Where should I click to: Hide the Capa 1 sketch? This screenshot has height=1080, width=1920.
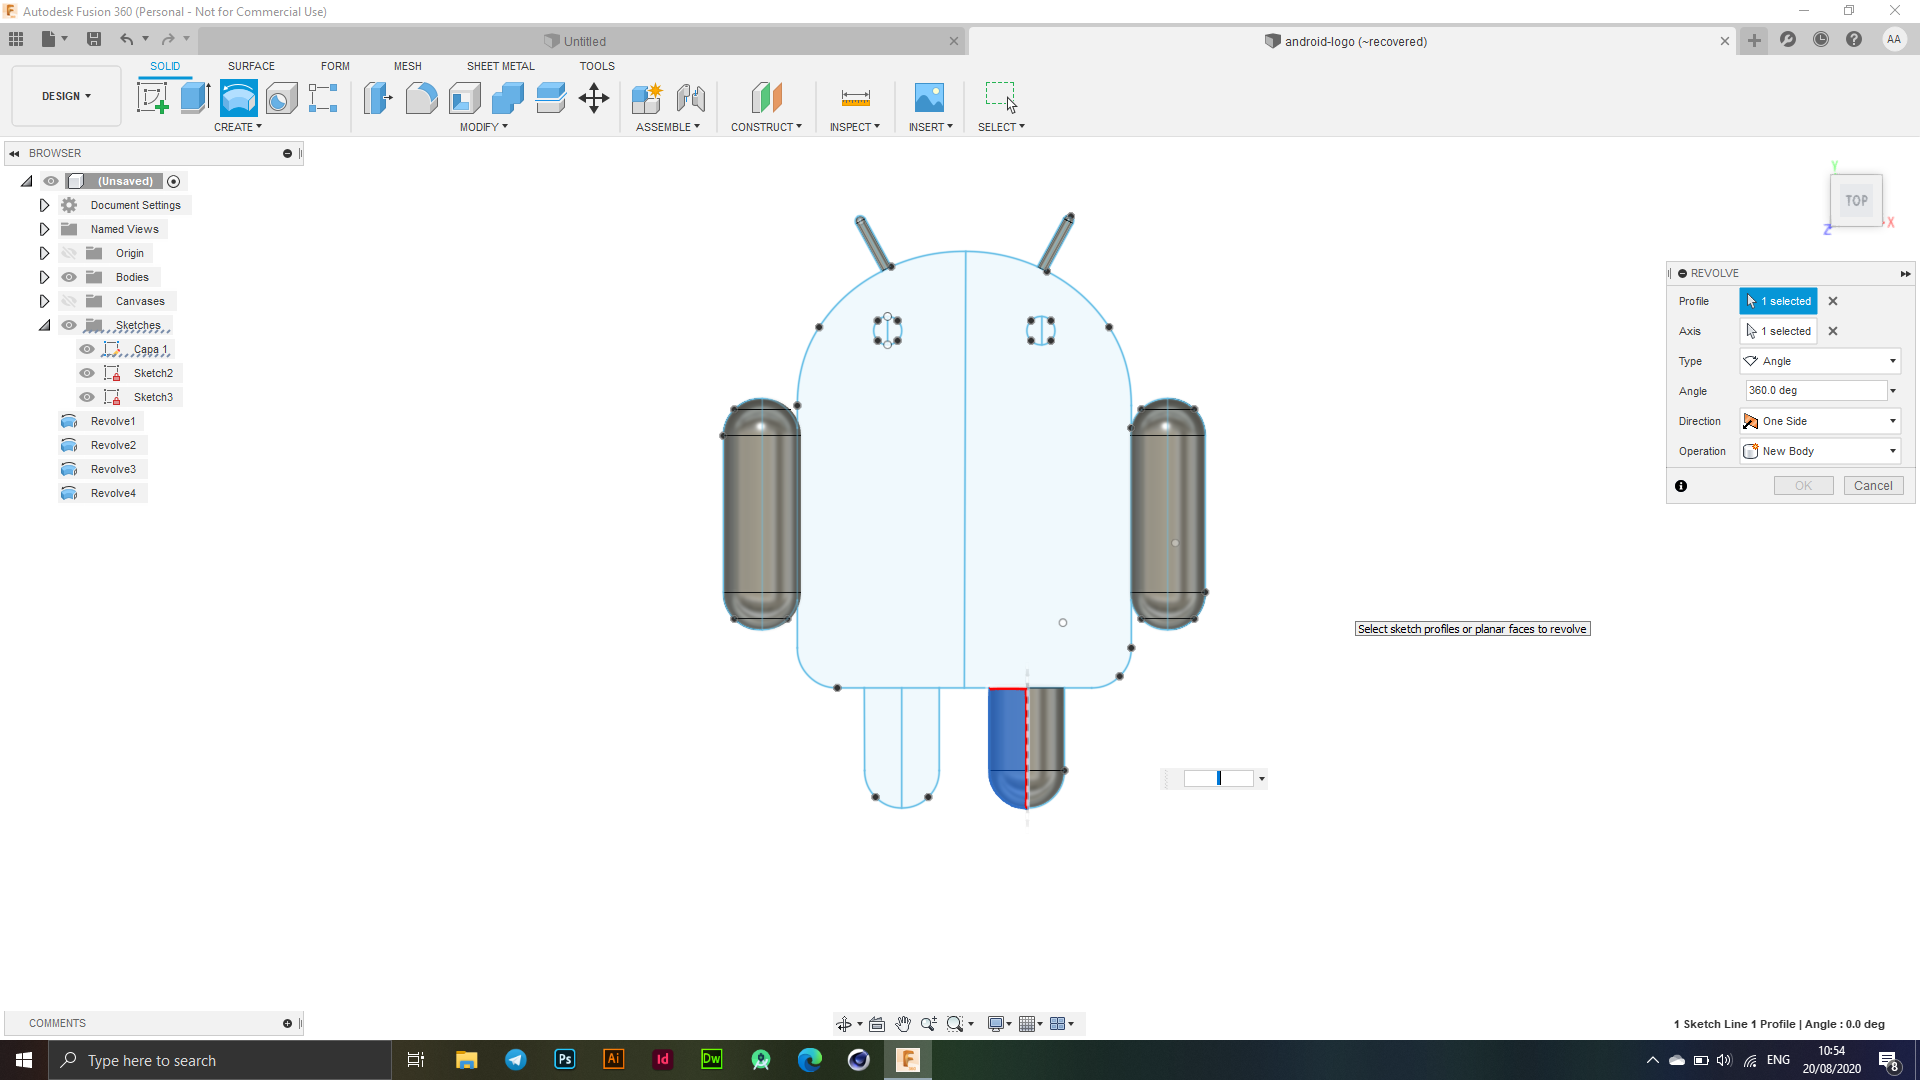[87, 349]
